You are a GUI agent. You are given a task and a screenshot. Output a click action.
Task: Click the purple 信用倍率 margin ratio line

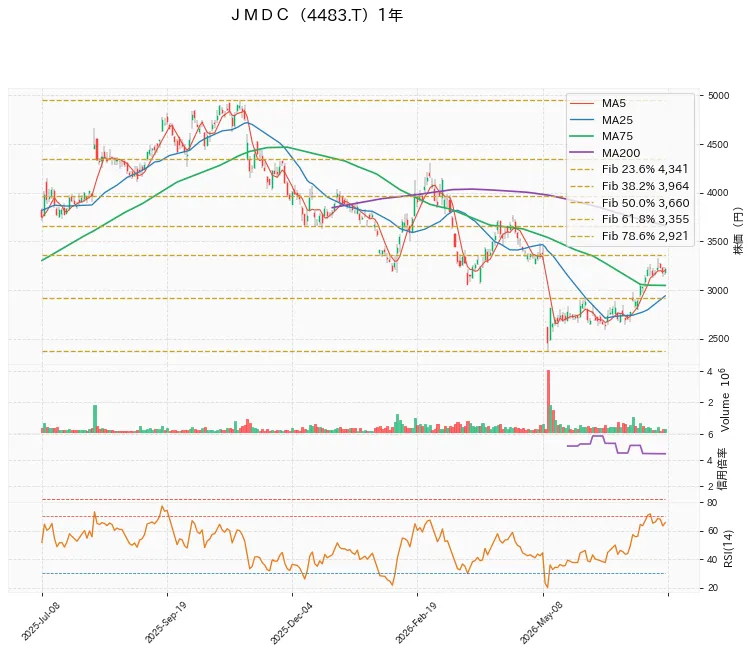click(x=616, y=446)
